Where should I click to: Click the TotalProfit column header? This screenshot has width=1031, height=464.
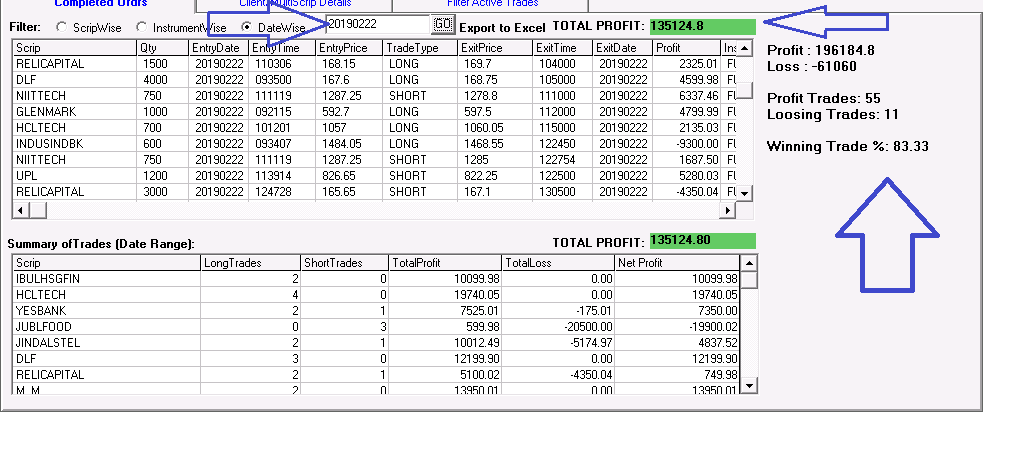click(445, 263)
